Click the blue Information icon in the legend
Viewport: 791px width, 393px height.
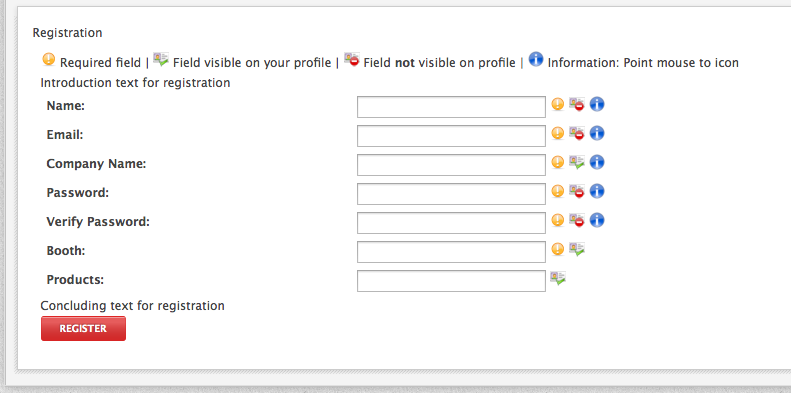coord(536,60)
